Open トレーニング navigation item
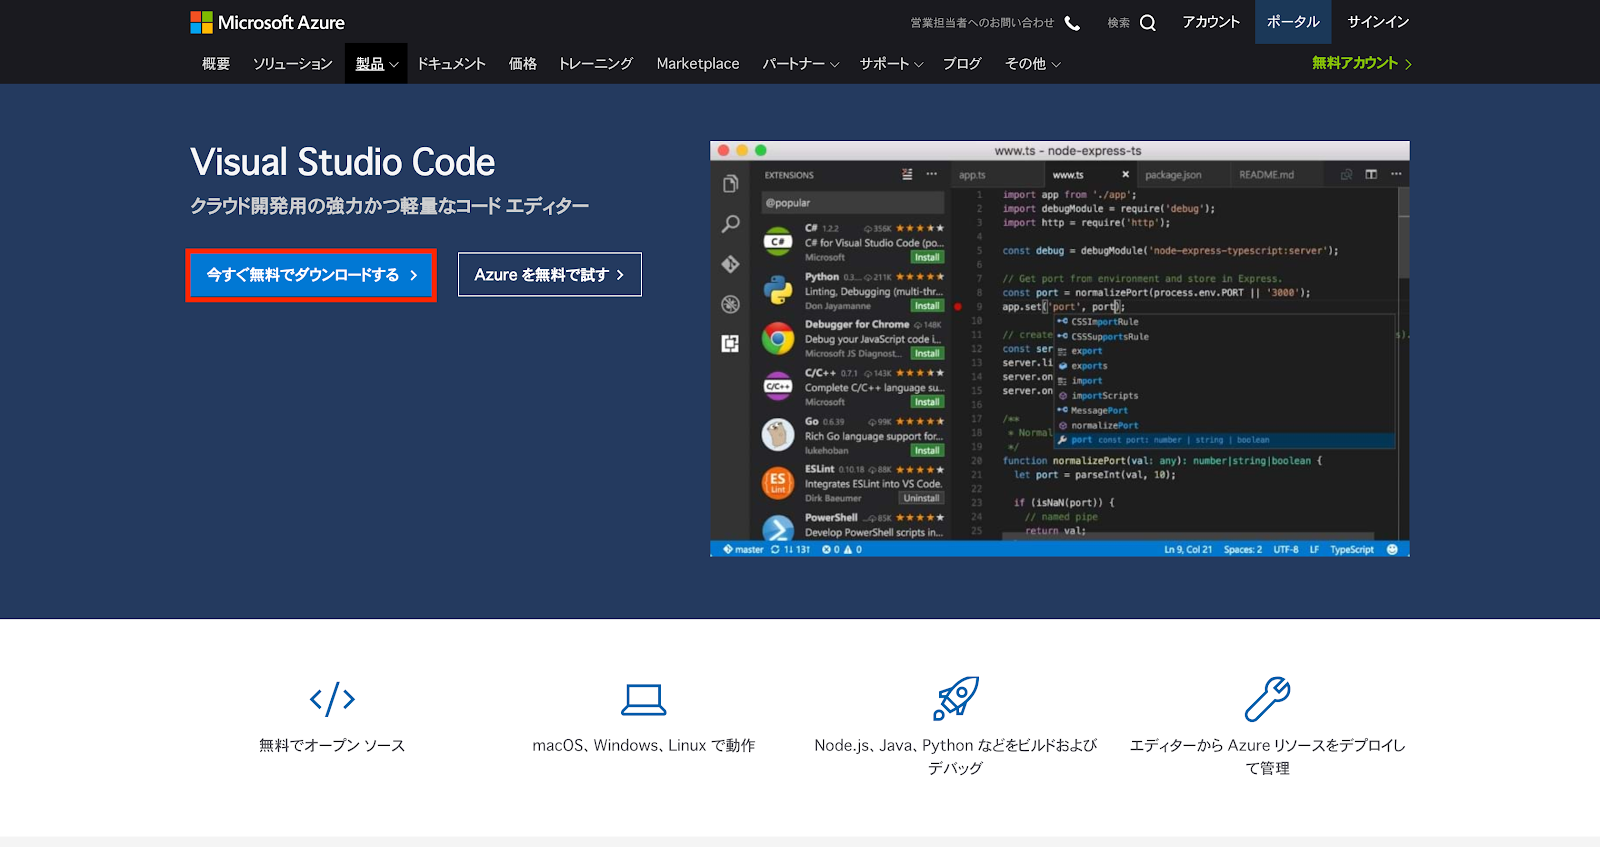 click(x=596, y=63)
